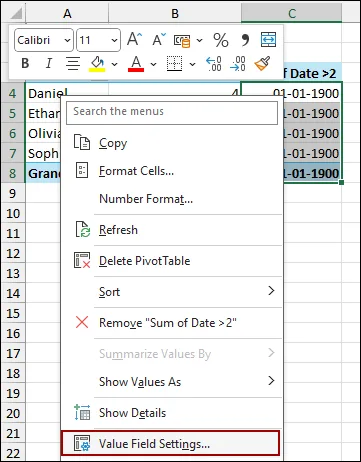Select row 15 header
361x462 pixels.
13,313
